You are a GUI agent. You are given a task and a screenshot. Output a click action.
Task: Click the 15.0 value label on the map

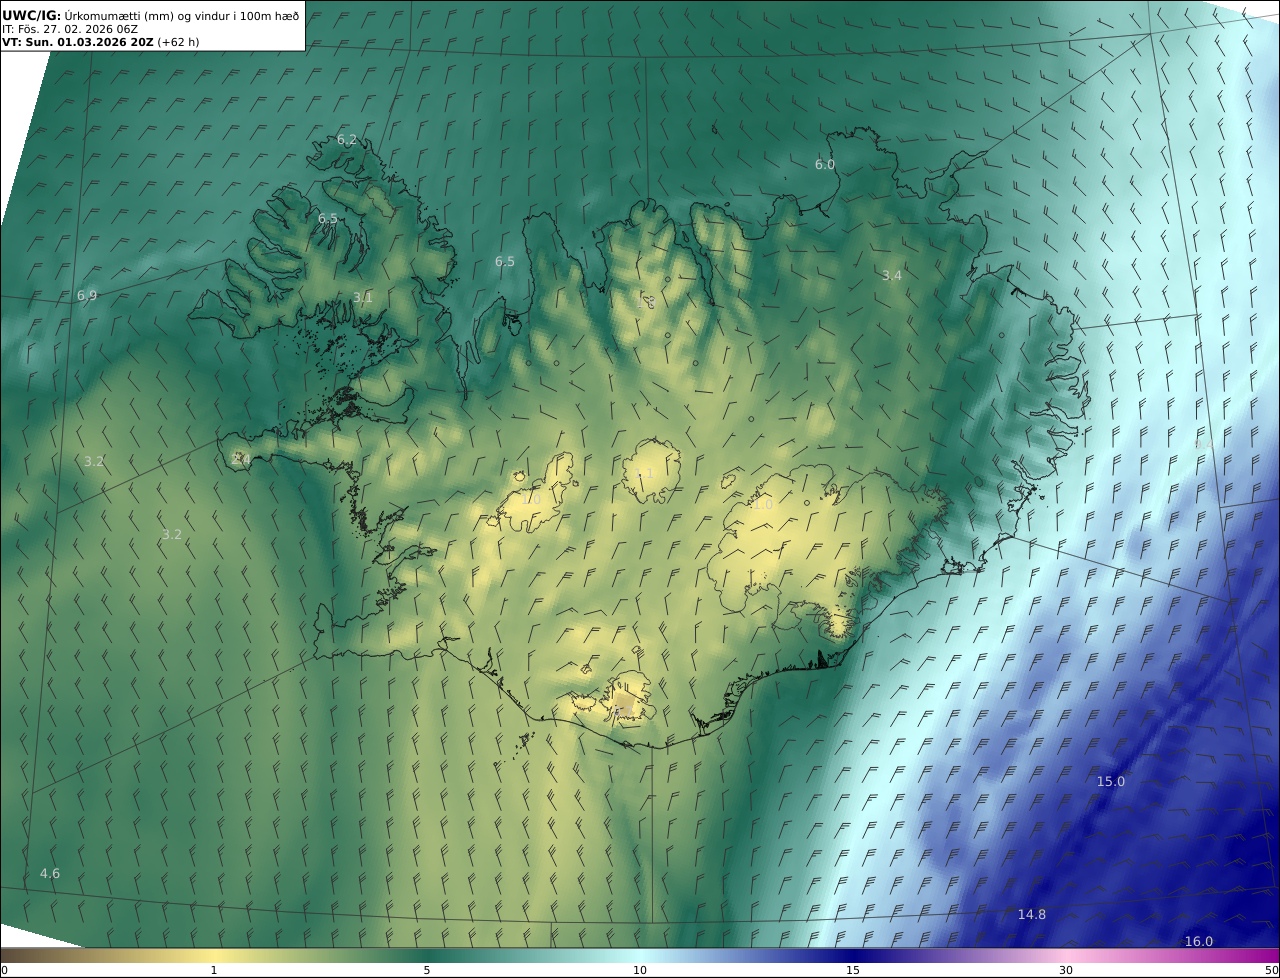pos(1111,782)
